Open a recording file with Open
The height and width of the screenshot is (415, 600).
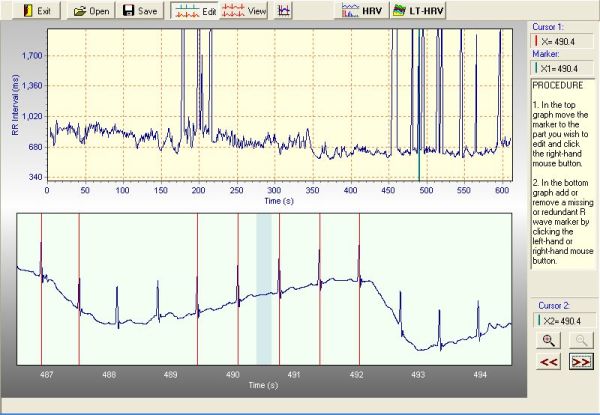pos(91,11)
